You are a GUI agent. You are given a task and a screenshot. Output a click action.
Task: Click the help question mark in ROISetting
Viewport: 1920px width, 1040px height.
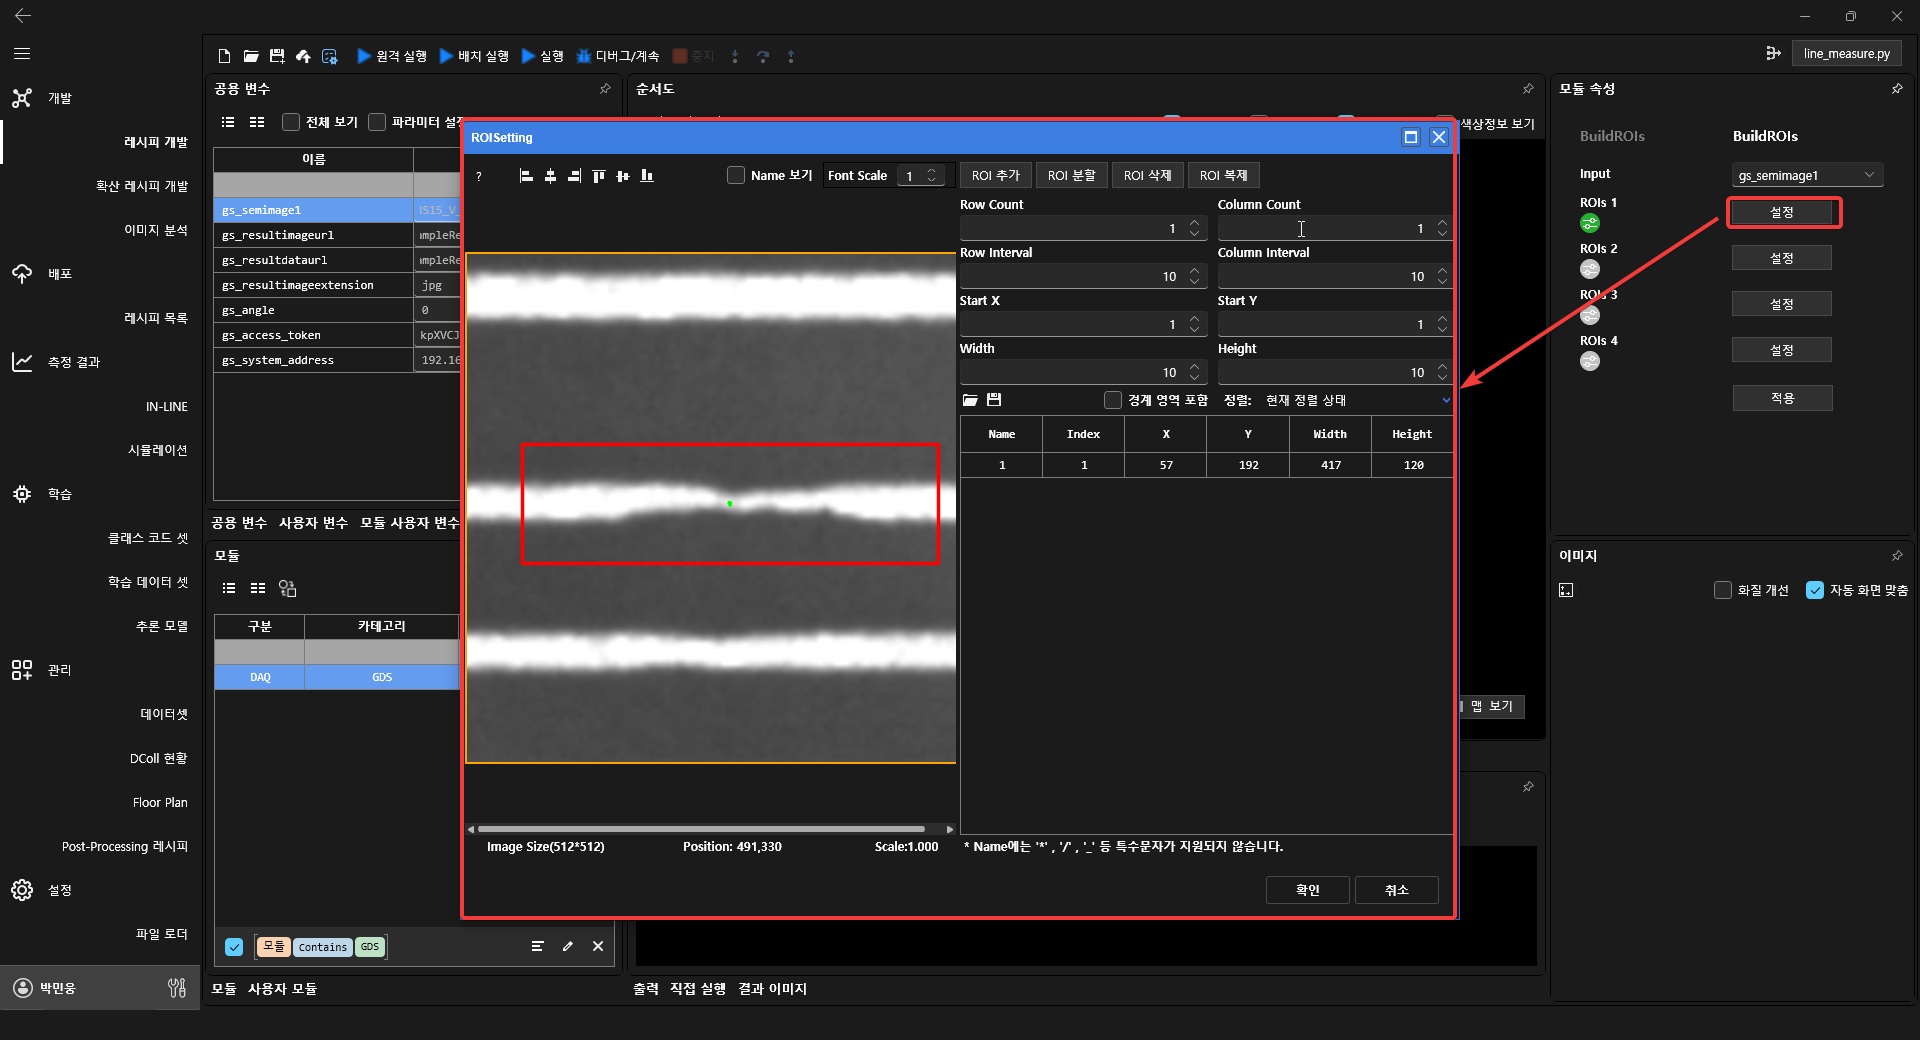click(x=479, y=176)
